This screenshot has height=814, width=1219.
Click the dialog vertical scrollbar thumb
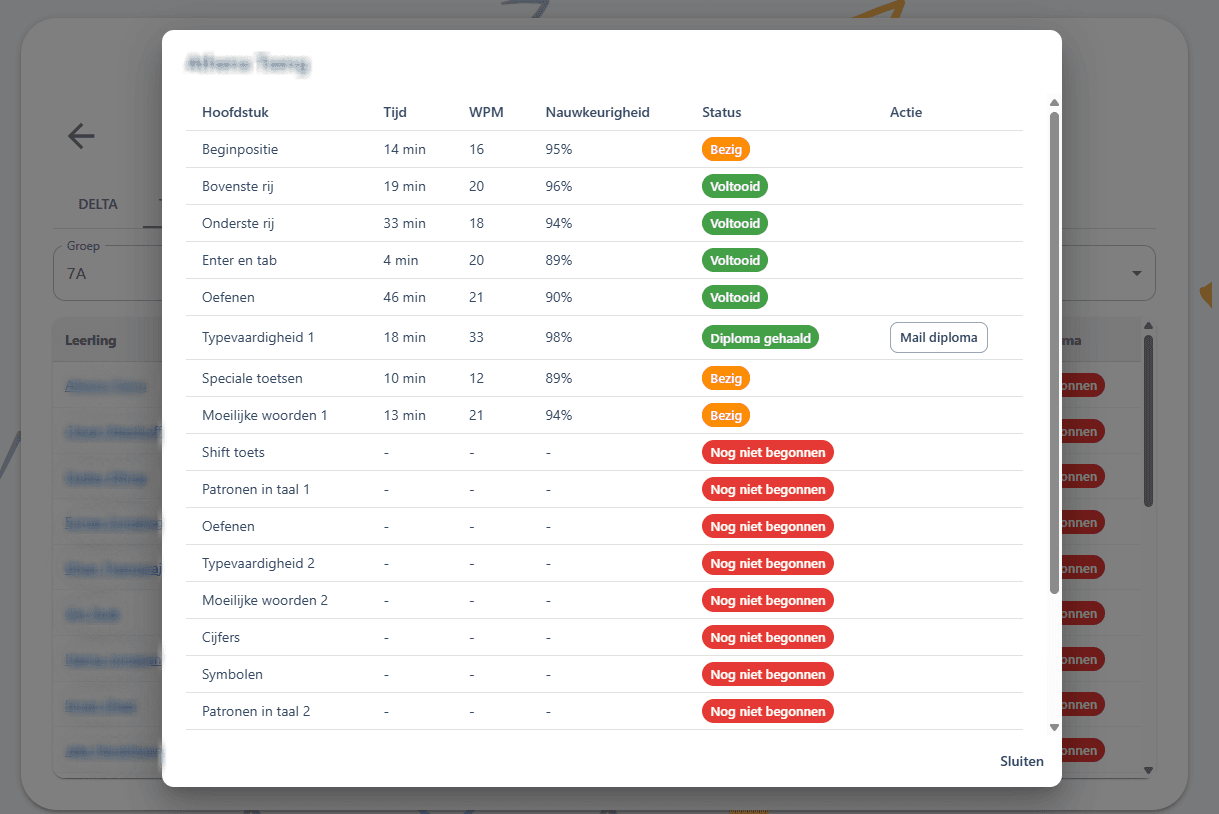1053,352
